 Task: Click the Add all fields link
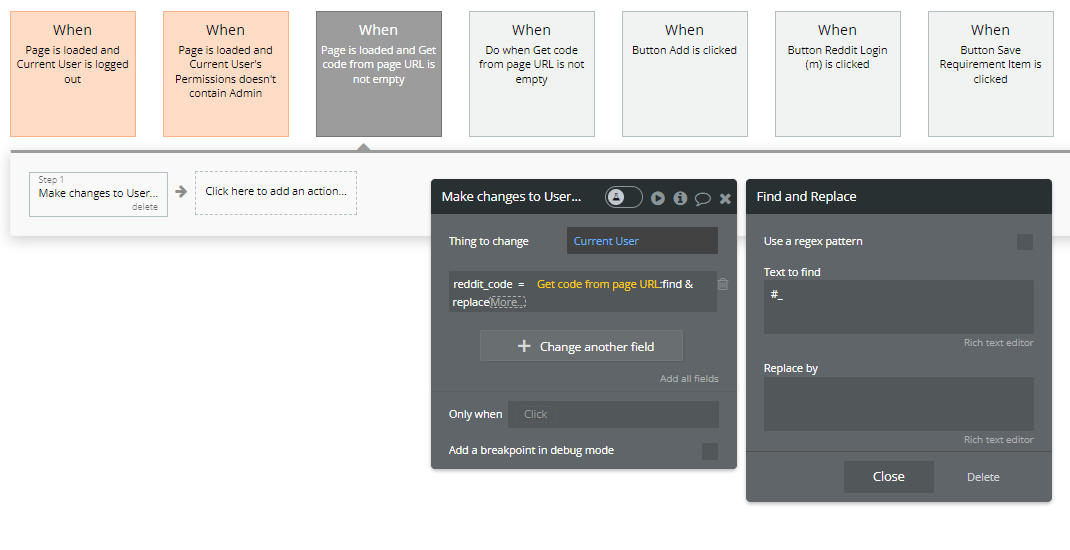click(689, 379)
